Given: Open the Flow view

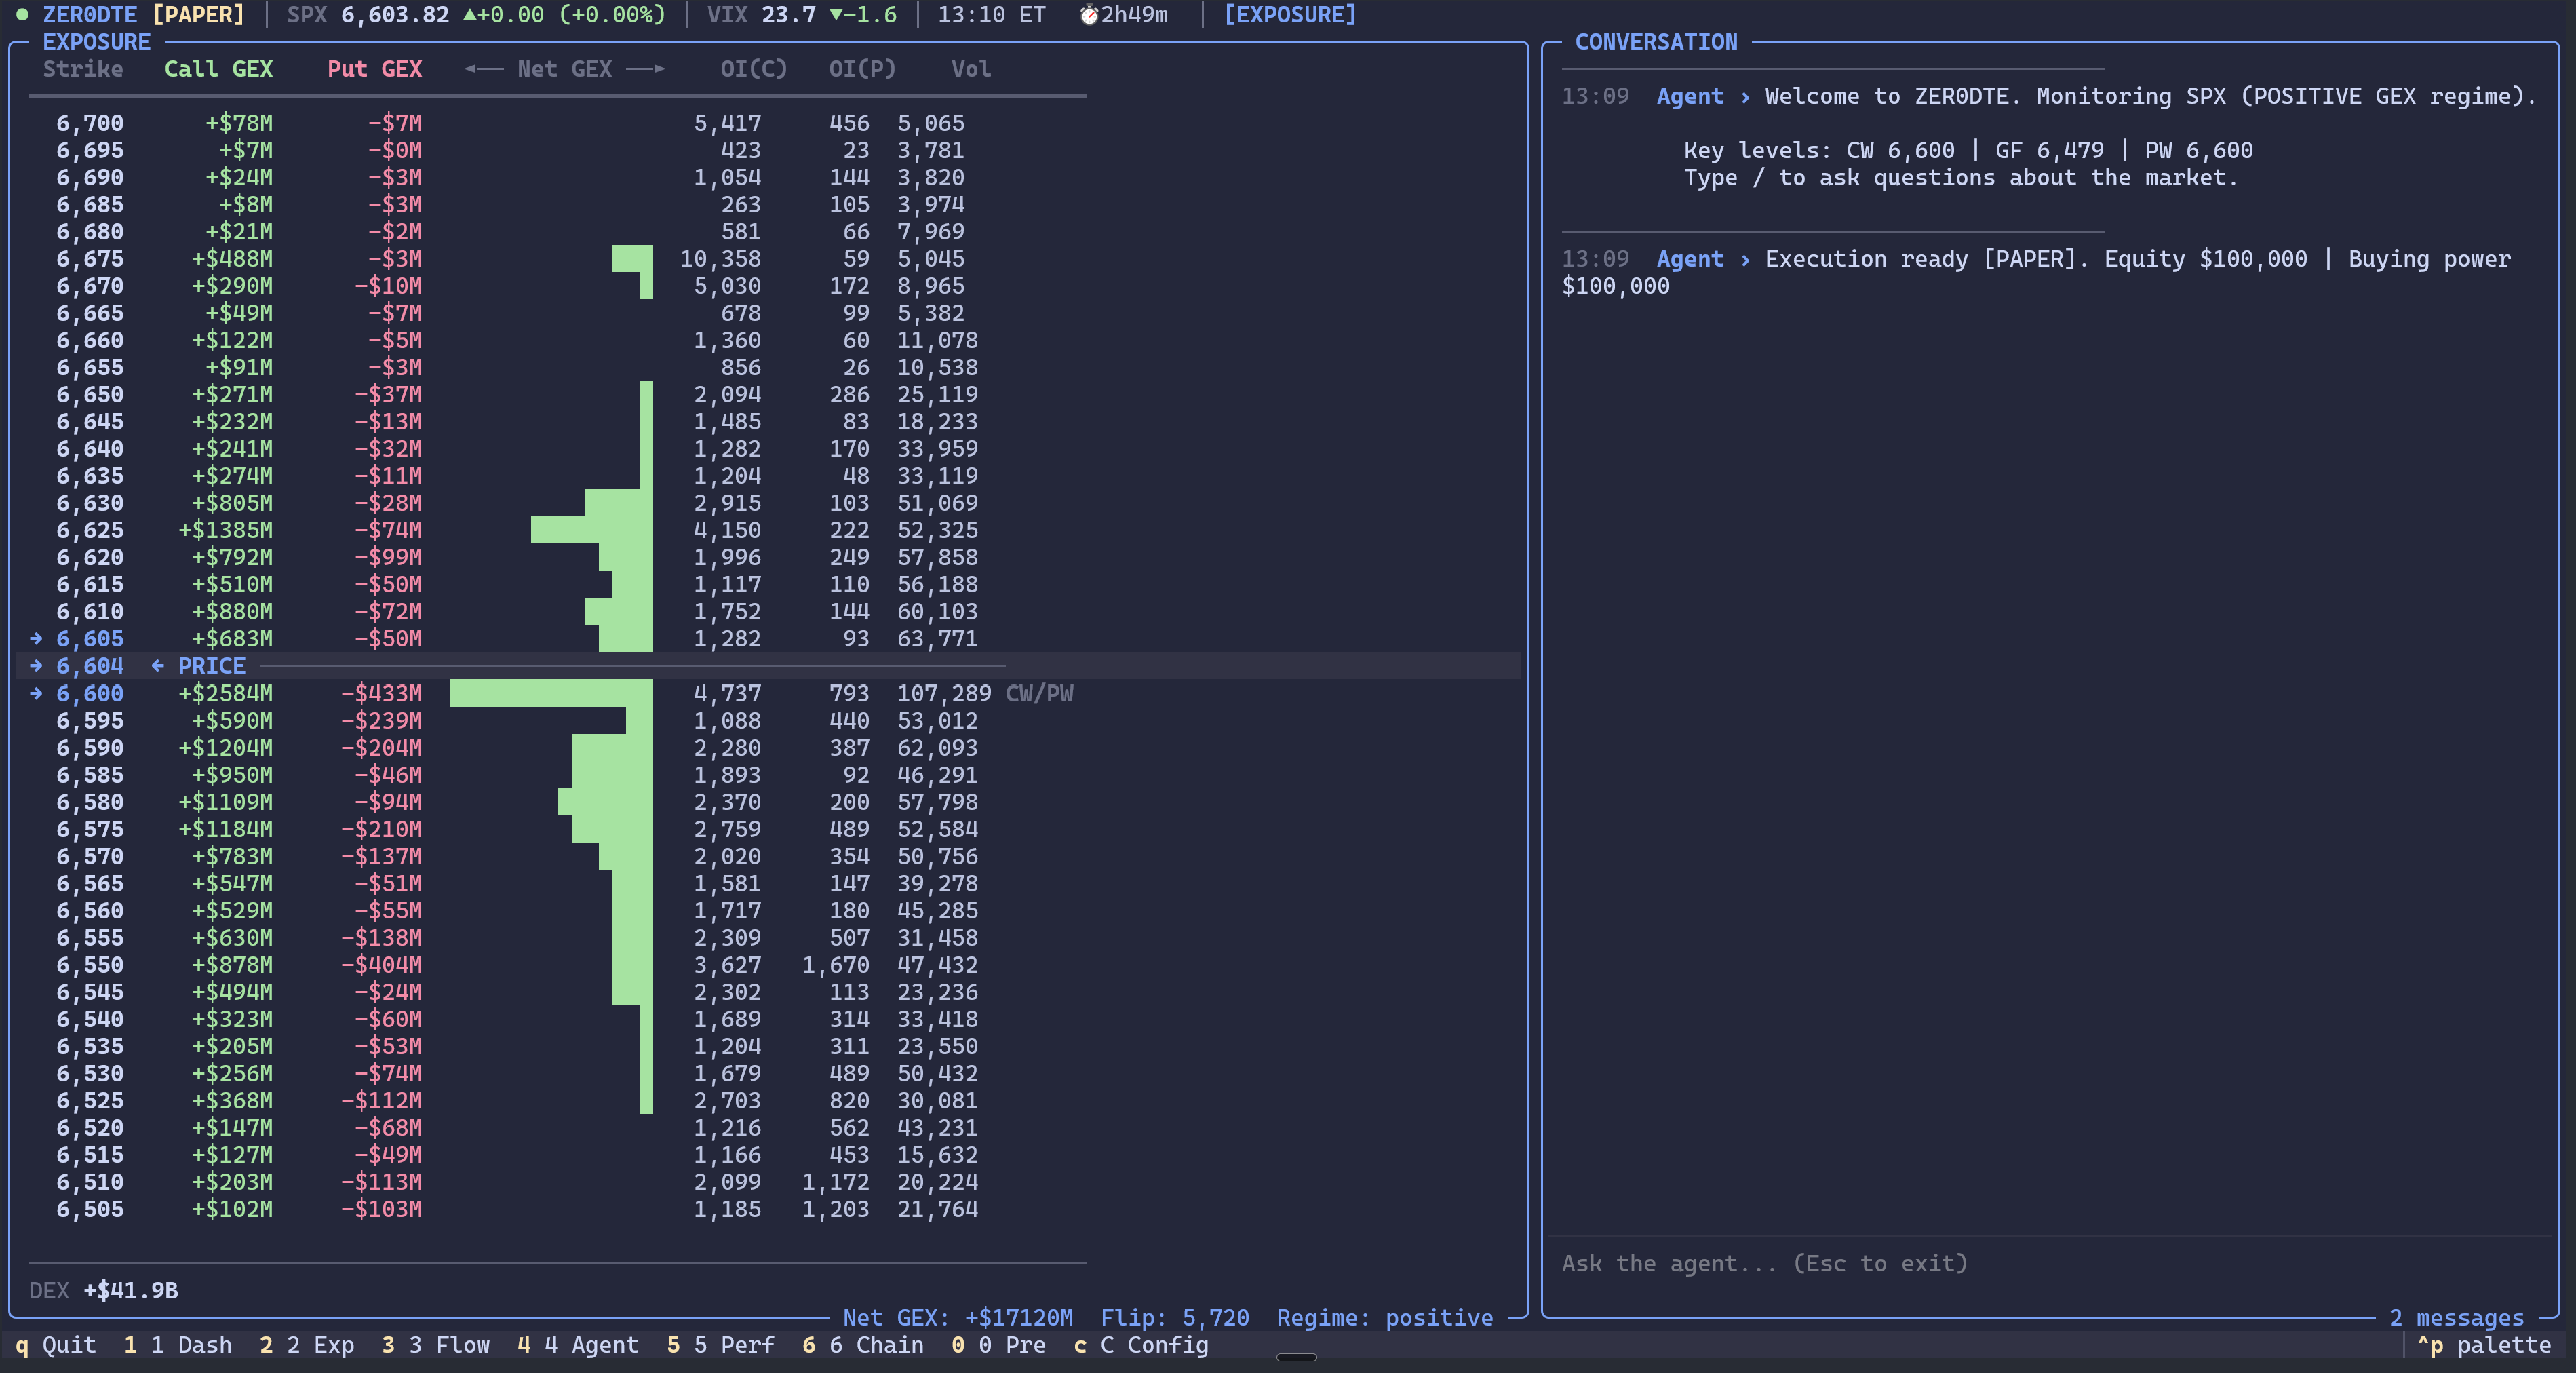Looking at the screenshot, I should click(436, 1345).
